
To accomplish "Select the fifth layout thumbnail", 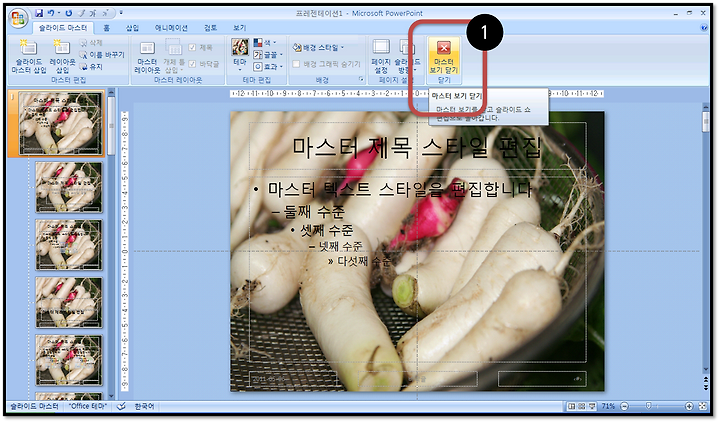I will tap(69, 360).
